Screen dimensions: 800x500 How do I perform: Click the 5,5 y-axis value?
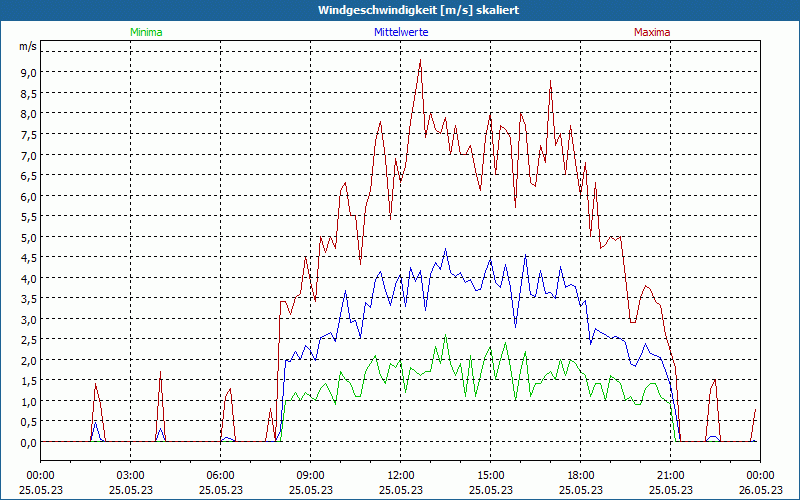tap(29, 217)
